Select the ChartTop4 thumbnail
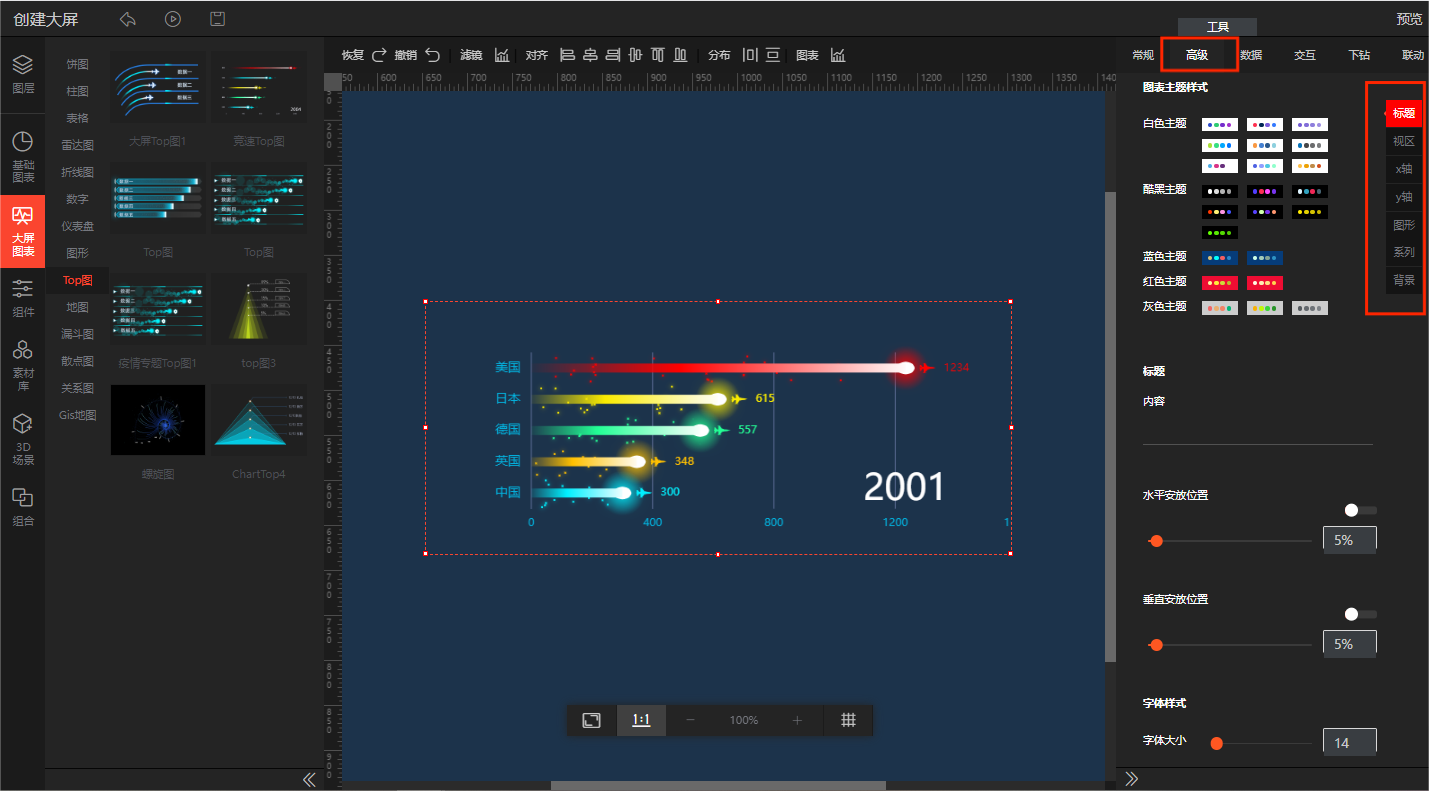Viewport: 1429px width, 791px height. point(258,420)
